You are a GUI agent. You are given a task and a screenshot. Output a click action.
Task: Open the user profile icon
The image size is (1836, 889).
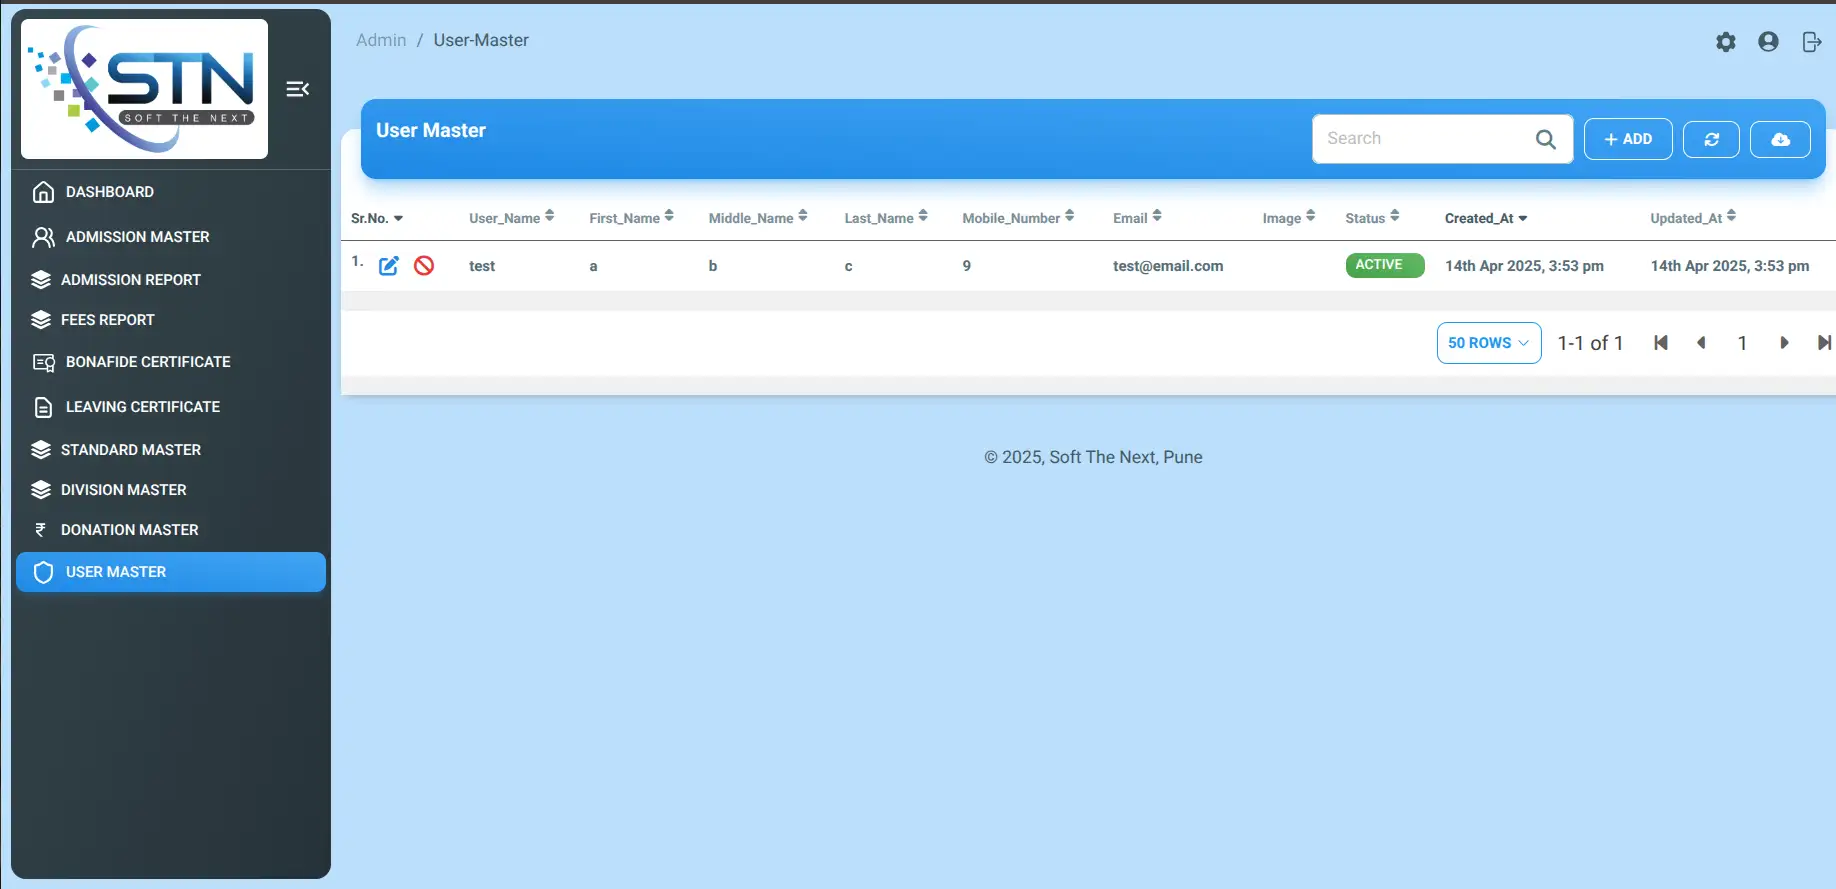point(1768,42)
